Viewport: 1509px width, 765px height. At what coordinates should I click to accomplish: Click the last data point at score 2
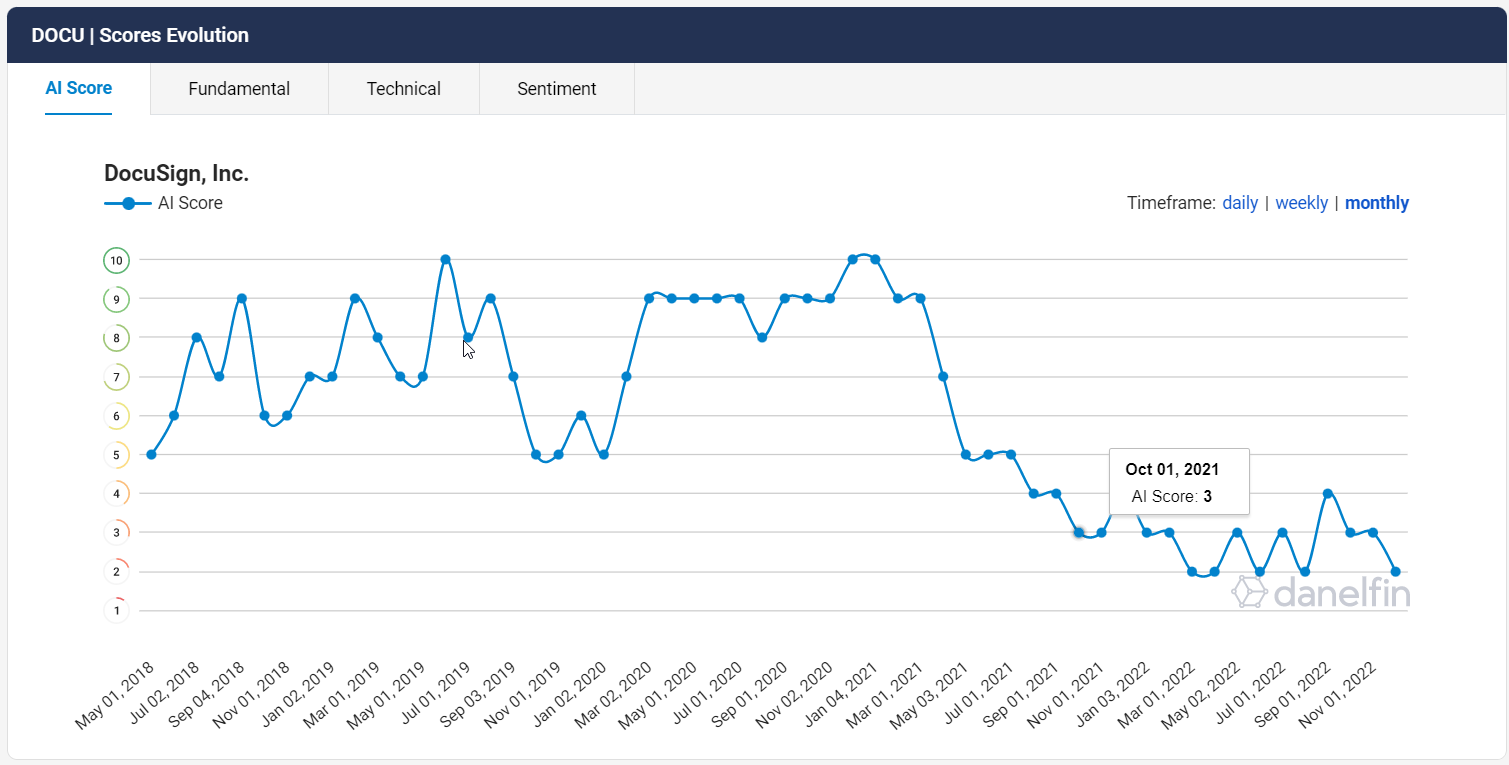[x=1395, y=571]
